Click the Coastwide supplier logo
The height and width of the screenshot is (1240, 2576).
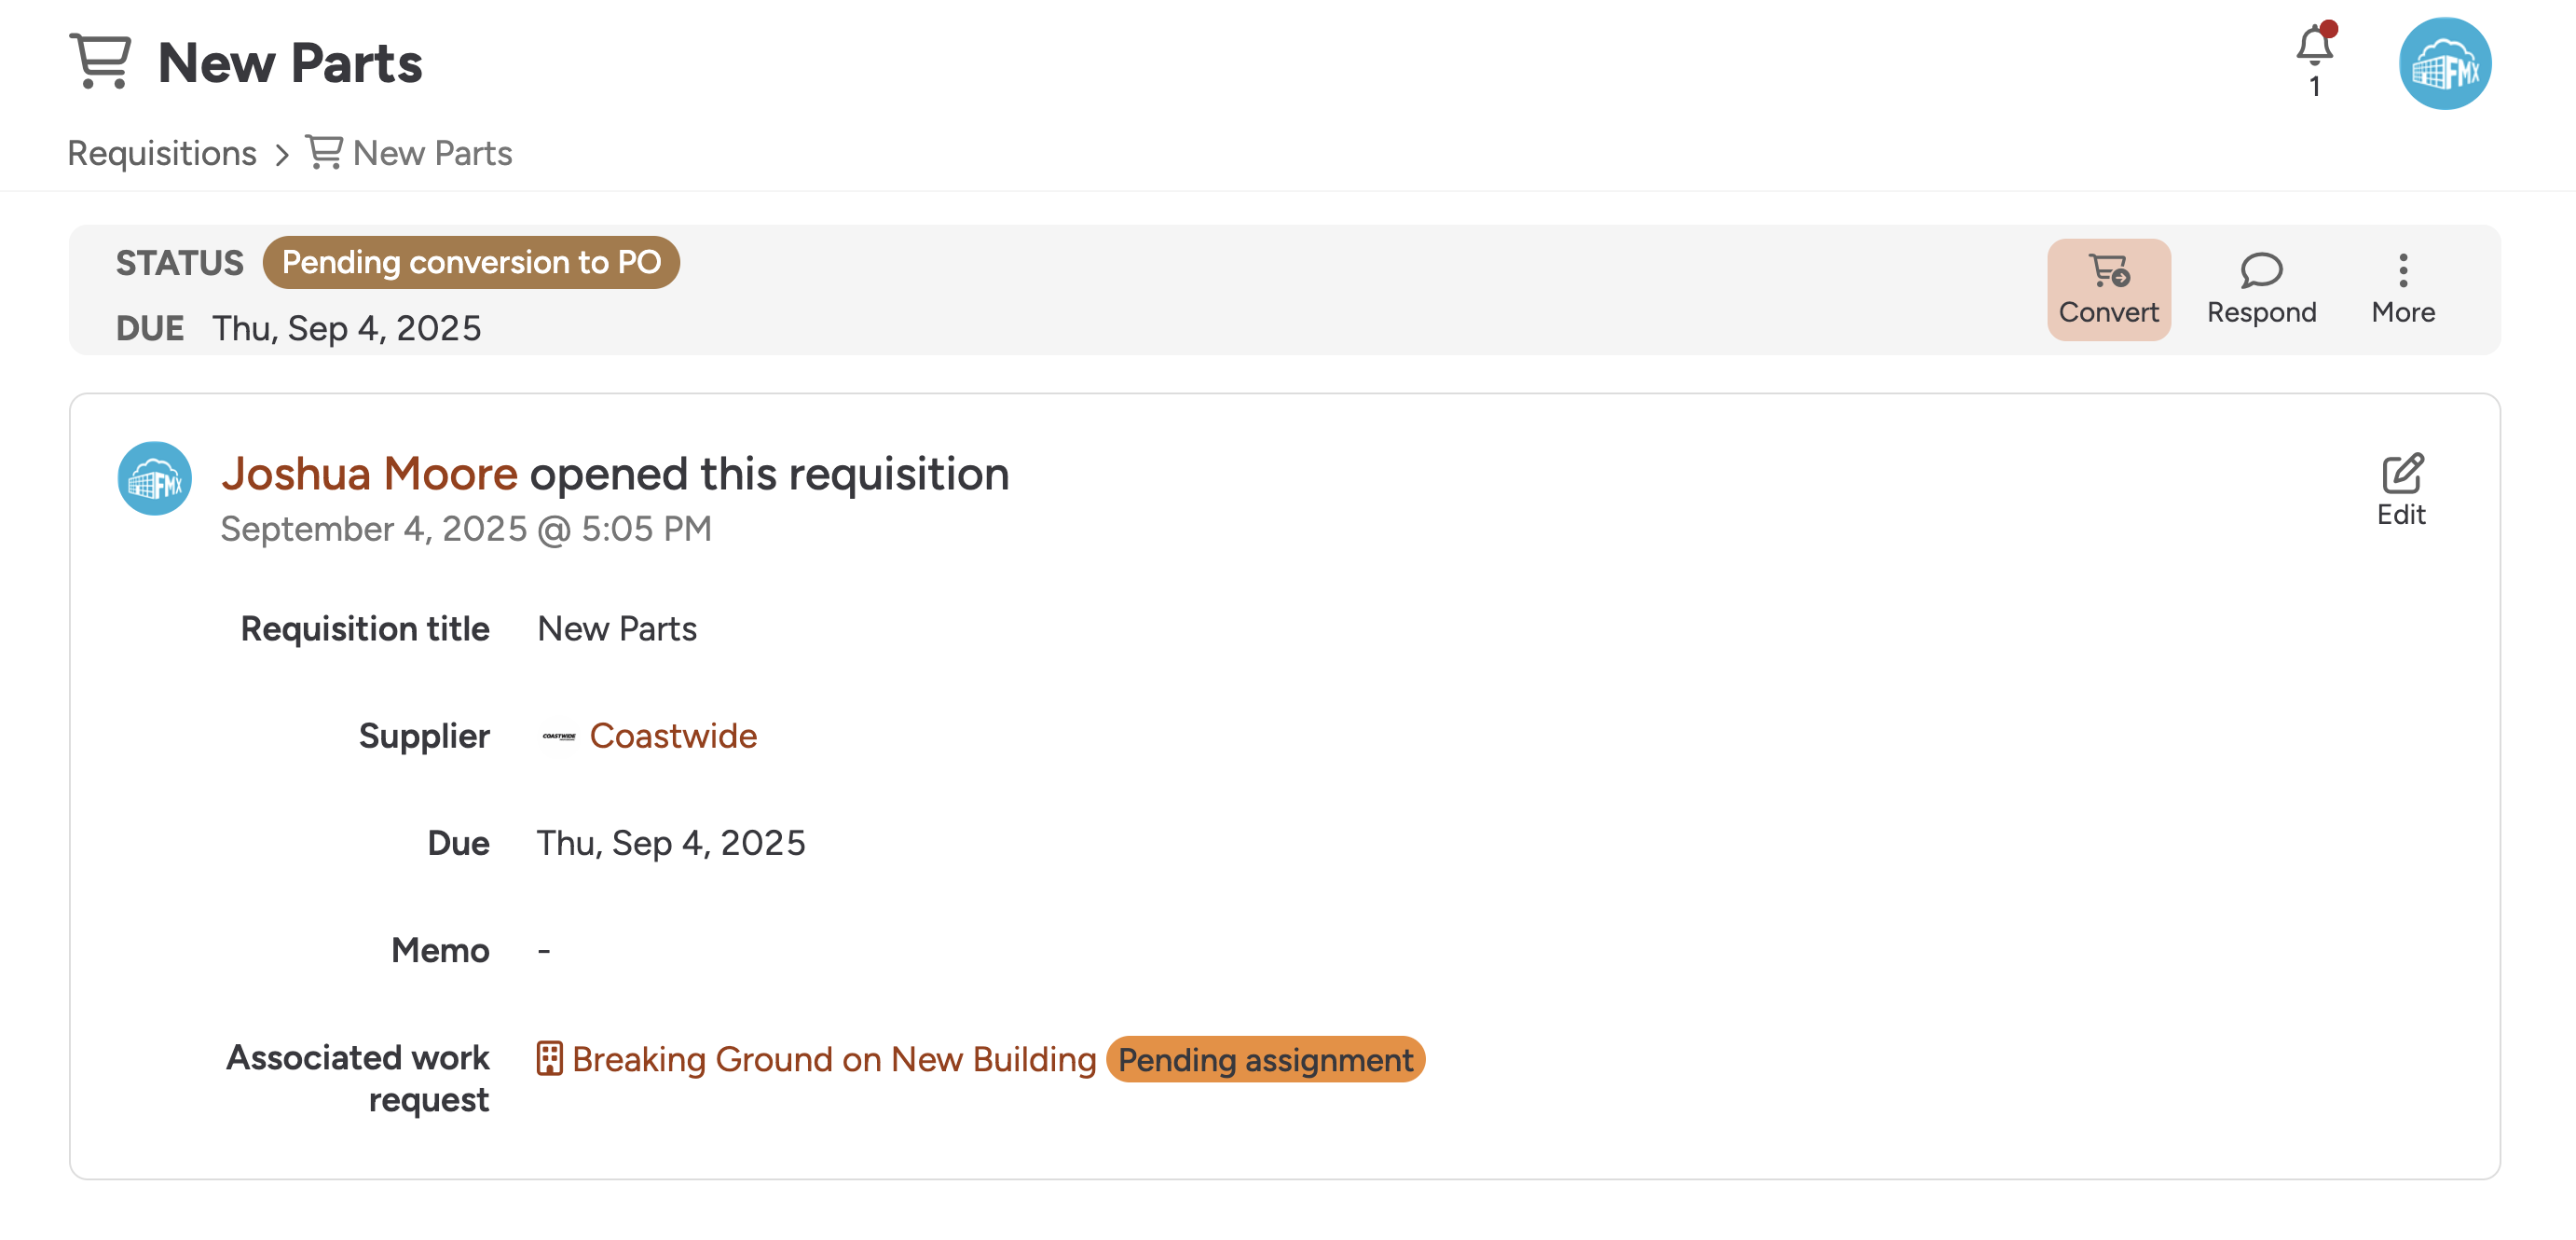coord(559,736)
